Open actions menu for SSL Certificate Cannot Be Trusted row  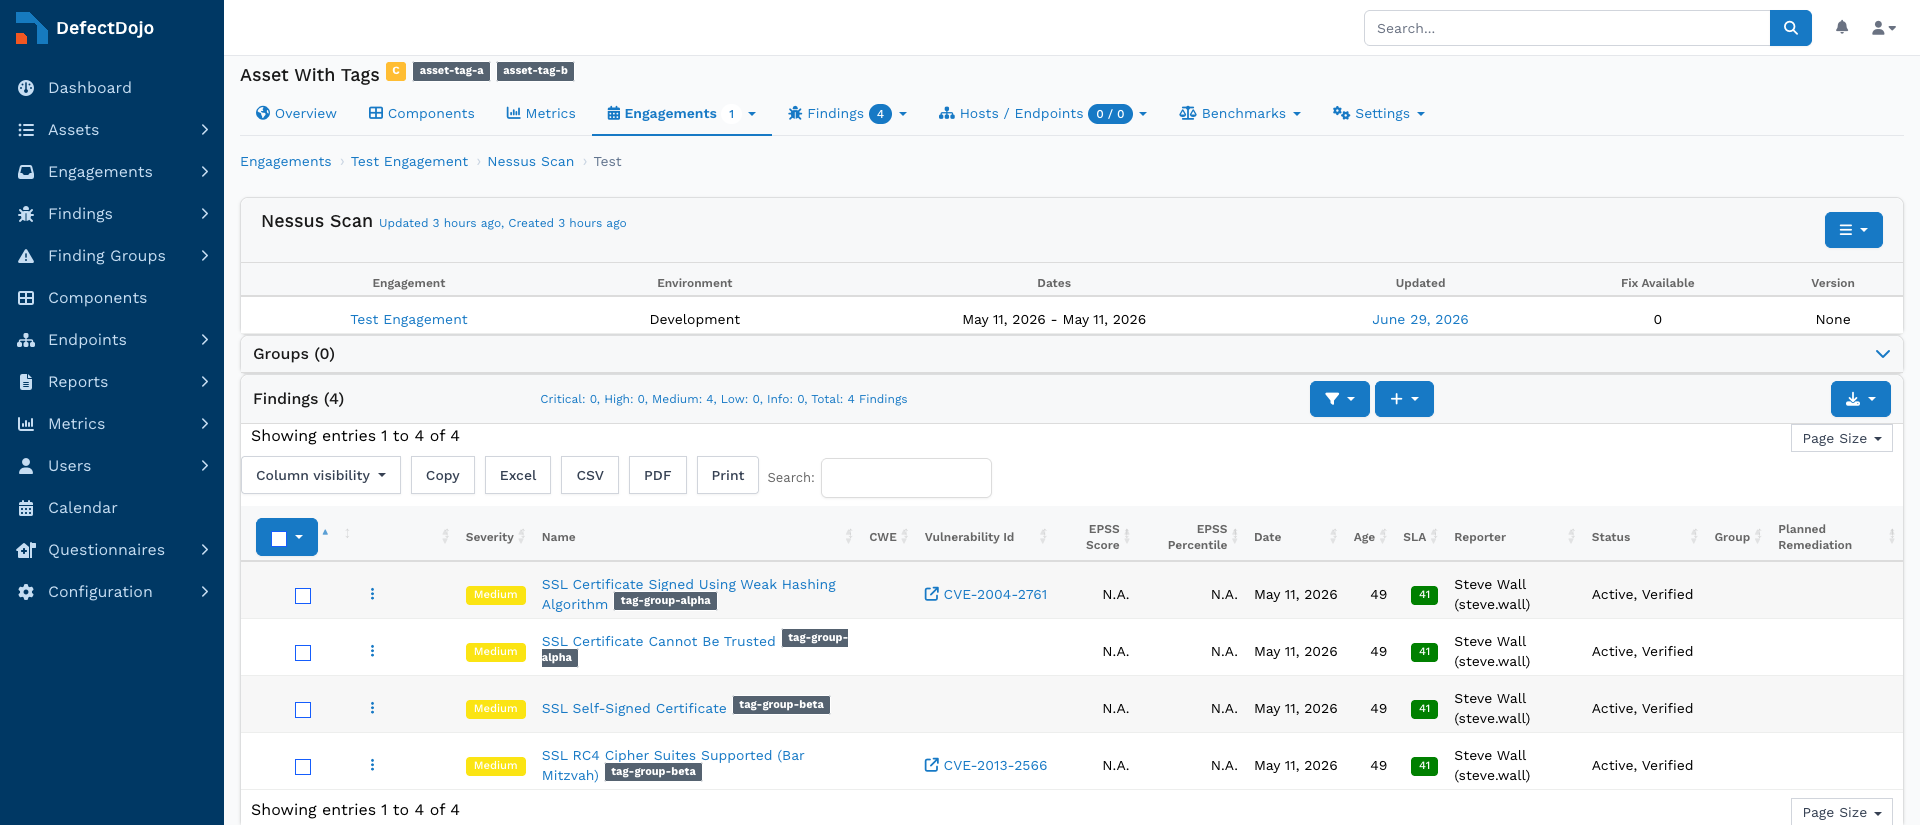tap(372, 651)
